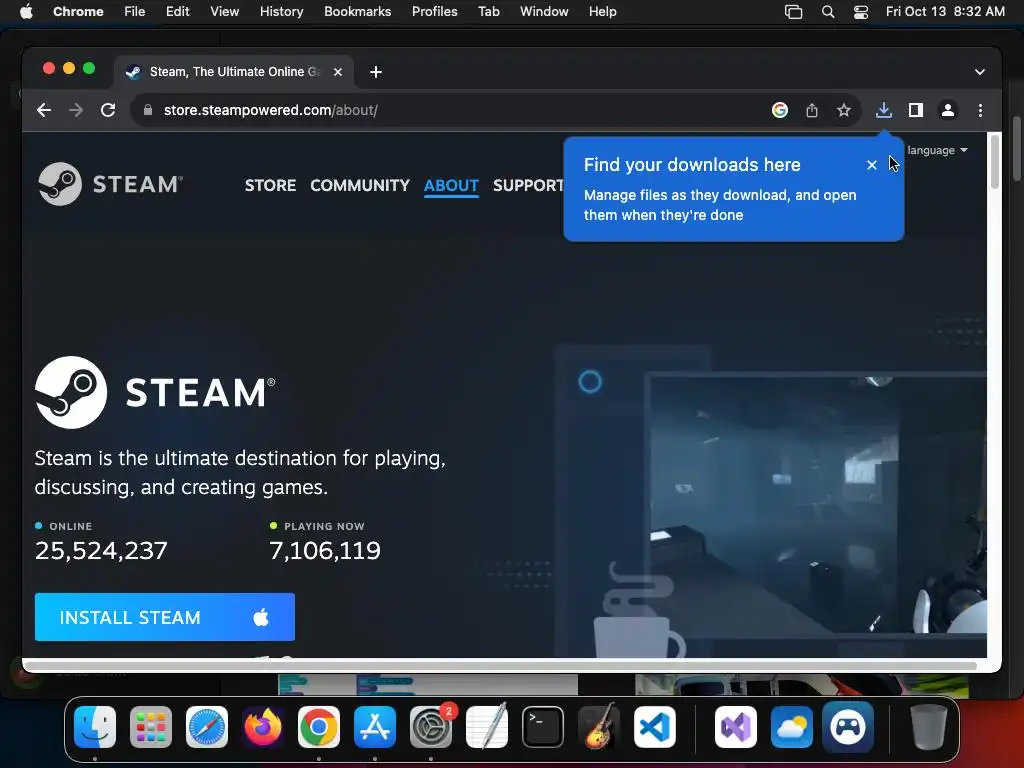Image resolution: width=1024 pixels, height=768 pixels.
Task: Open the language dropdown
Action: click(937, 150)
